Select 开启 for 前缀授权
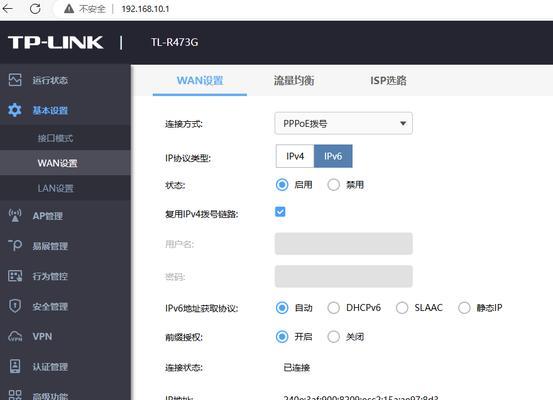The height and width of the screenshot is (400, 553). [x=282, y=337]
